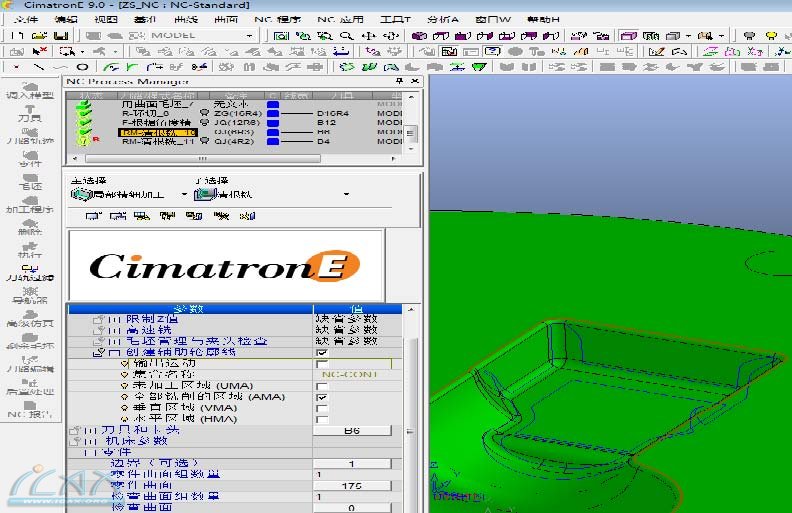Open the 文件 menu
Viewport: 792px width, 513px height.
tap(26, 19)
